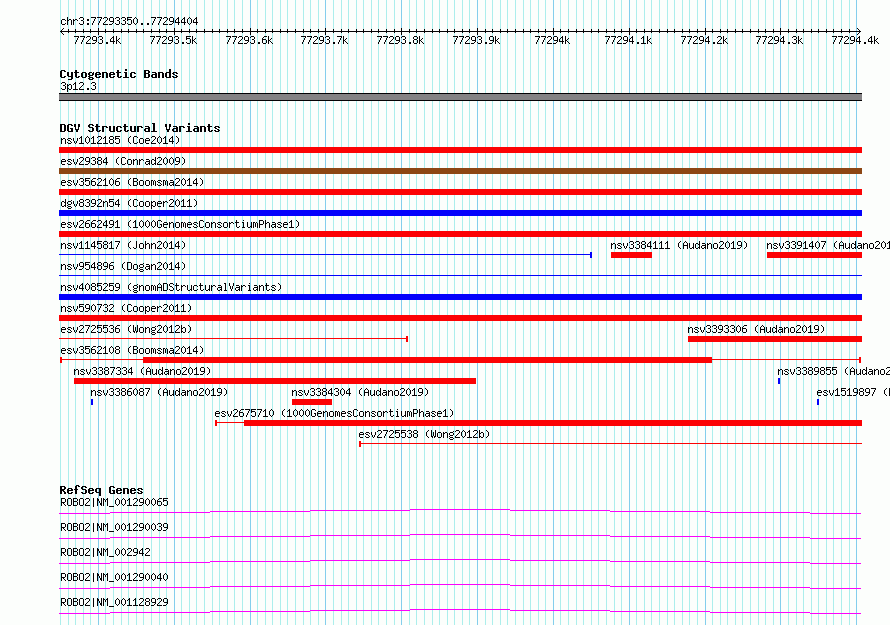Image resolution: width=890 pixels, height=625 pixels.
Task: Click the red nsv3393306 variant bar
Action: point(775,339)
